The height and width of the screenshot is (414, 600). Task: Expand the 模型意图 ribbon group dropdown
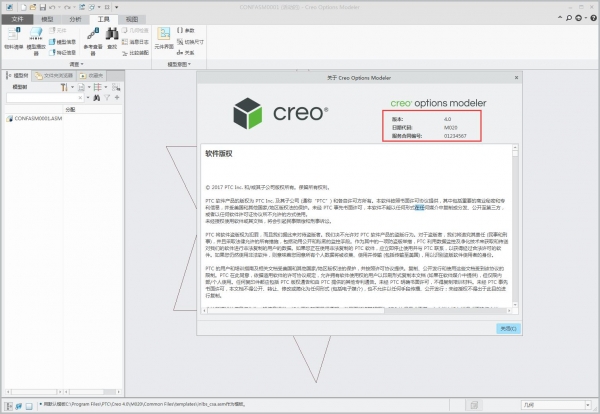point(179,64)
